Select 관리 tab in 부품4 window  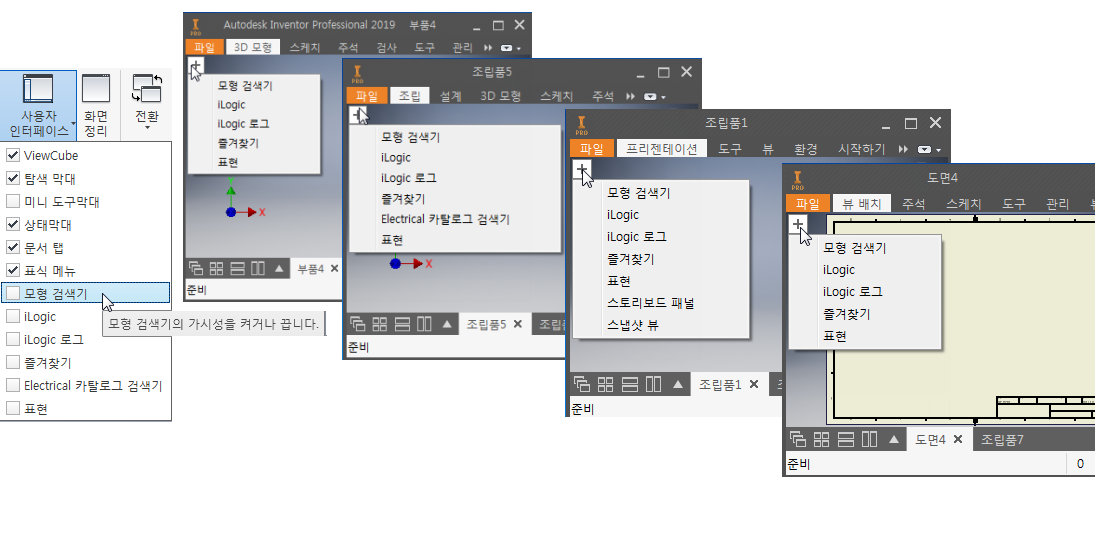tap(462, 47)
